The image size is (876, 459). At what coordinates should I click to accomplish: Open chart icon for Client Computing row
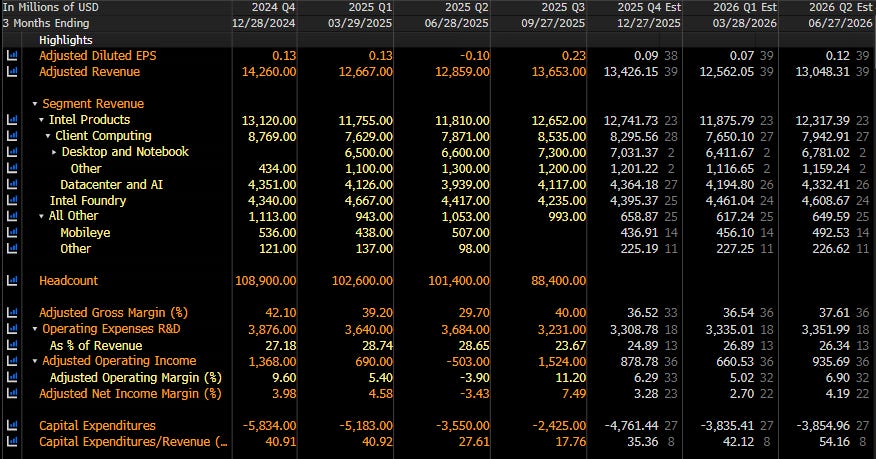(12, 136)
